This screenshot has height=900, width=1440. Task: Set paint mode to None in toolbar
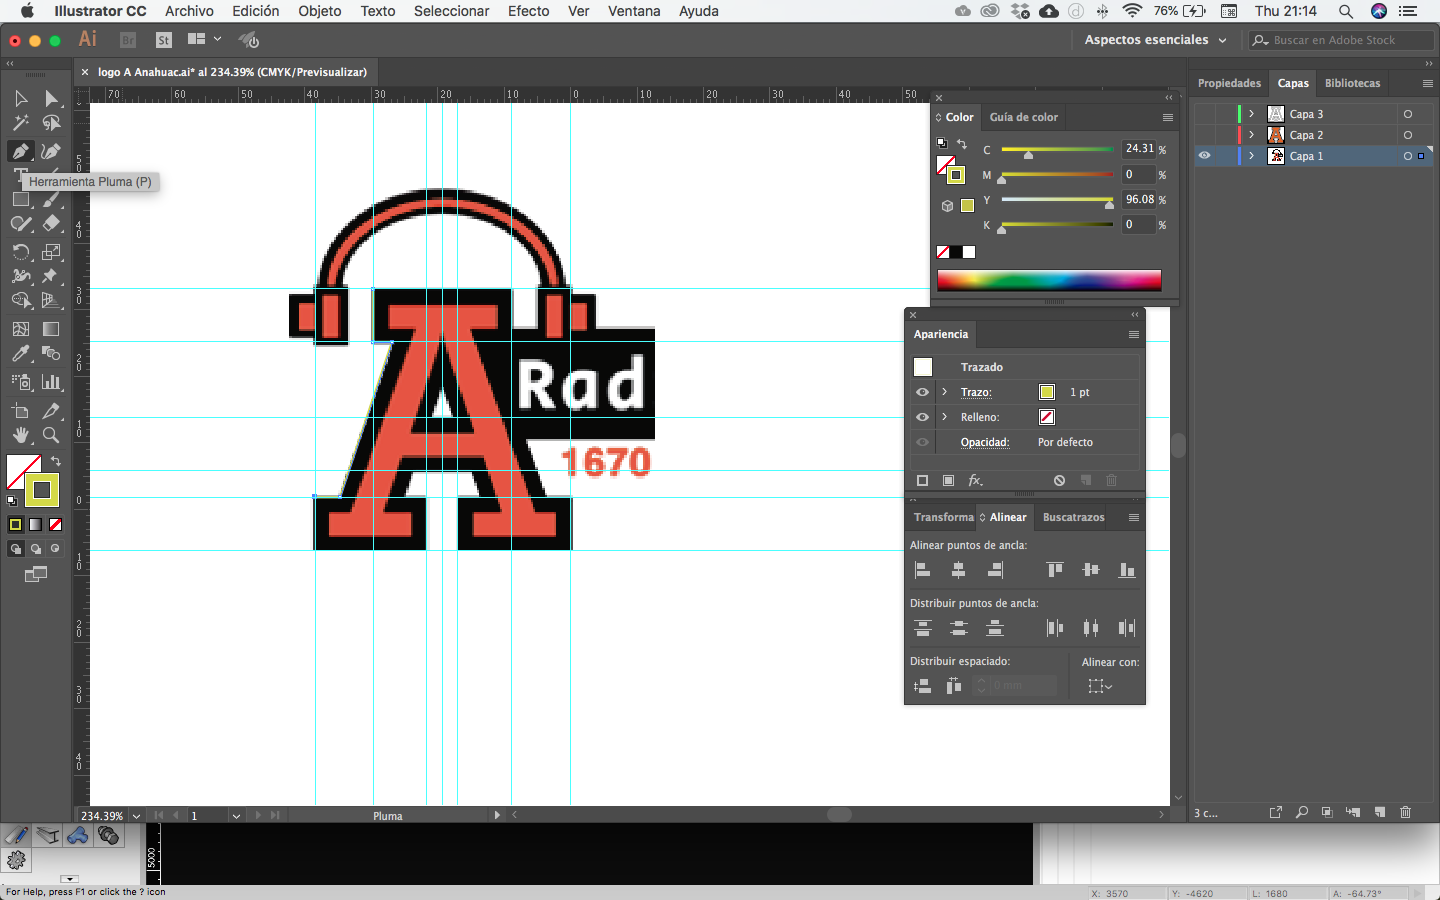click(55, 524)
